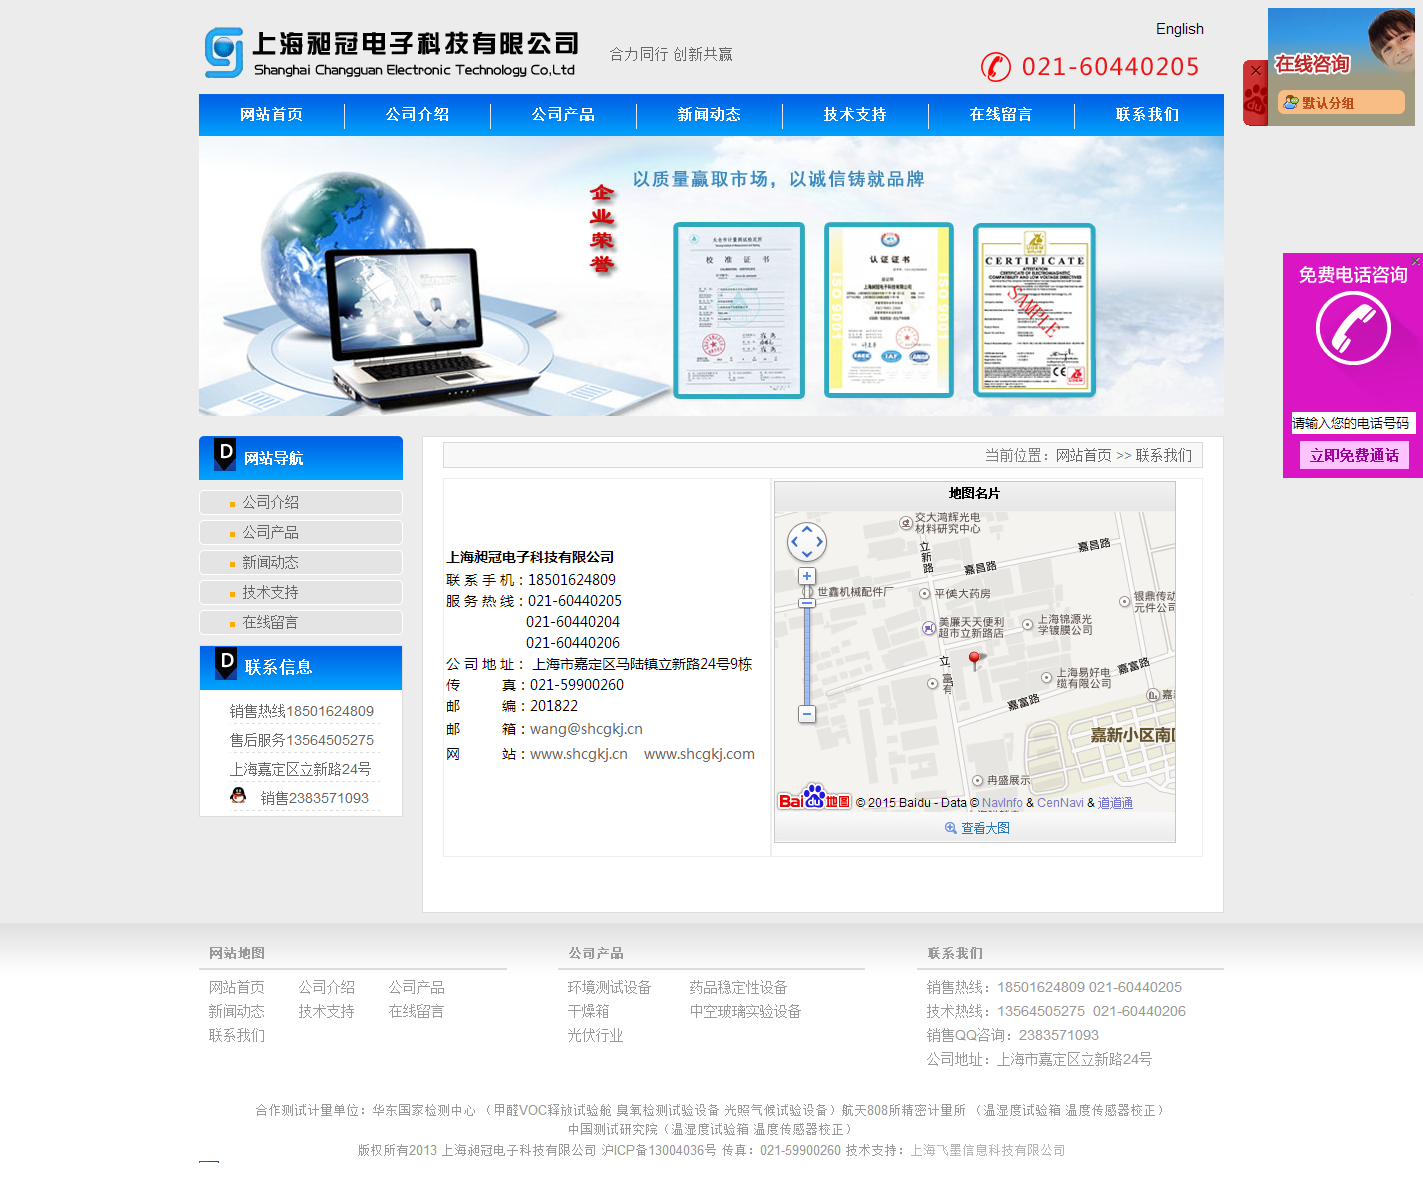Image resolution: width=1423 pixels, height=1187 pixels.
Task: Click the map zoom-in plus button
Action: click(807, 576)
